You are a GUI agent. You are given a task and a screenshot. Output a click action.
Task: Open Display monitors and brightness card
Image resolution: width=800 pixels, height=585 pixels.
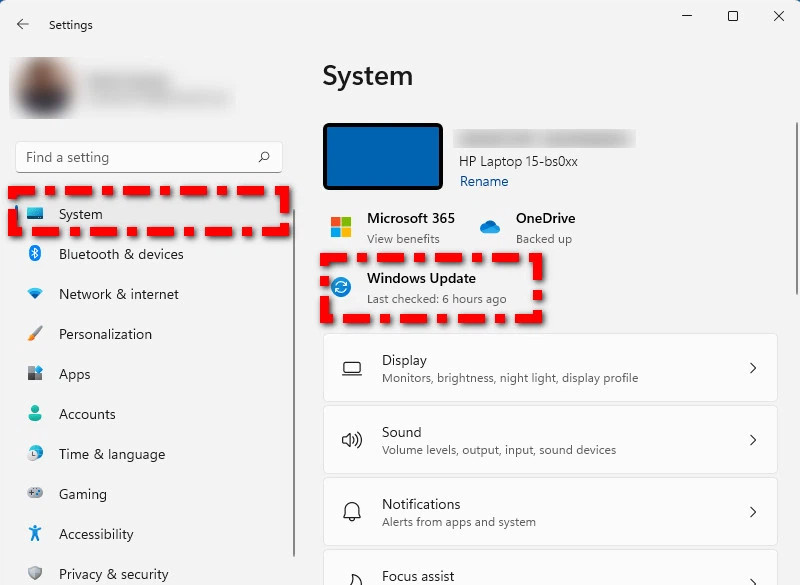coord(550,368)
